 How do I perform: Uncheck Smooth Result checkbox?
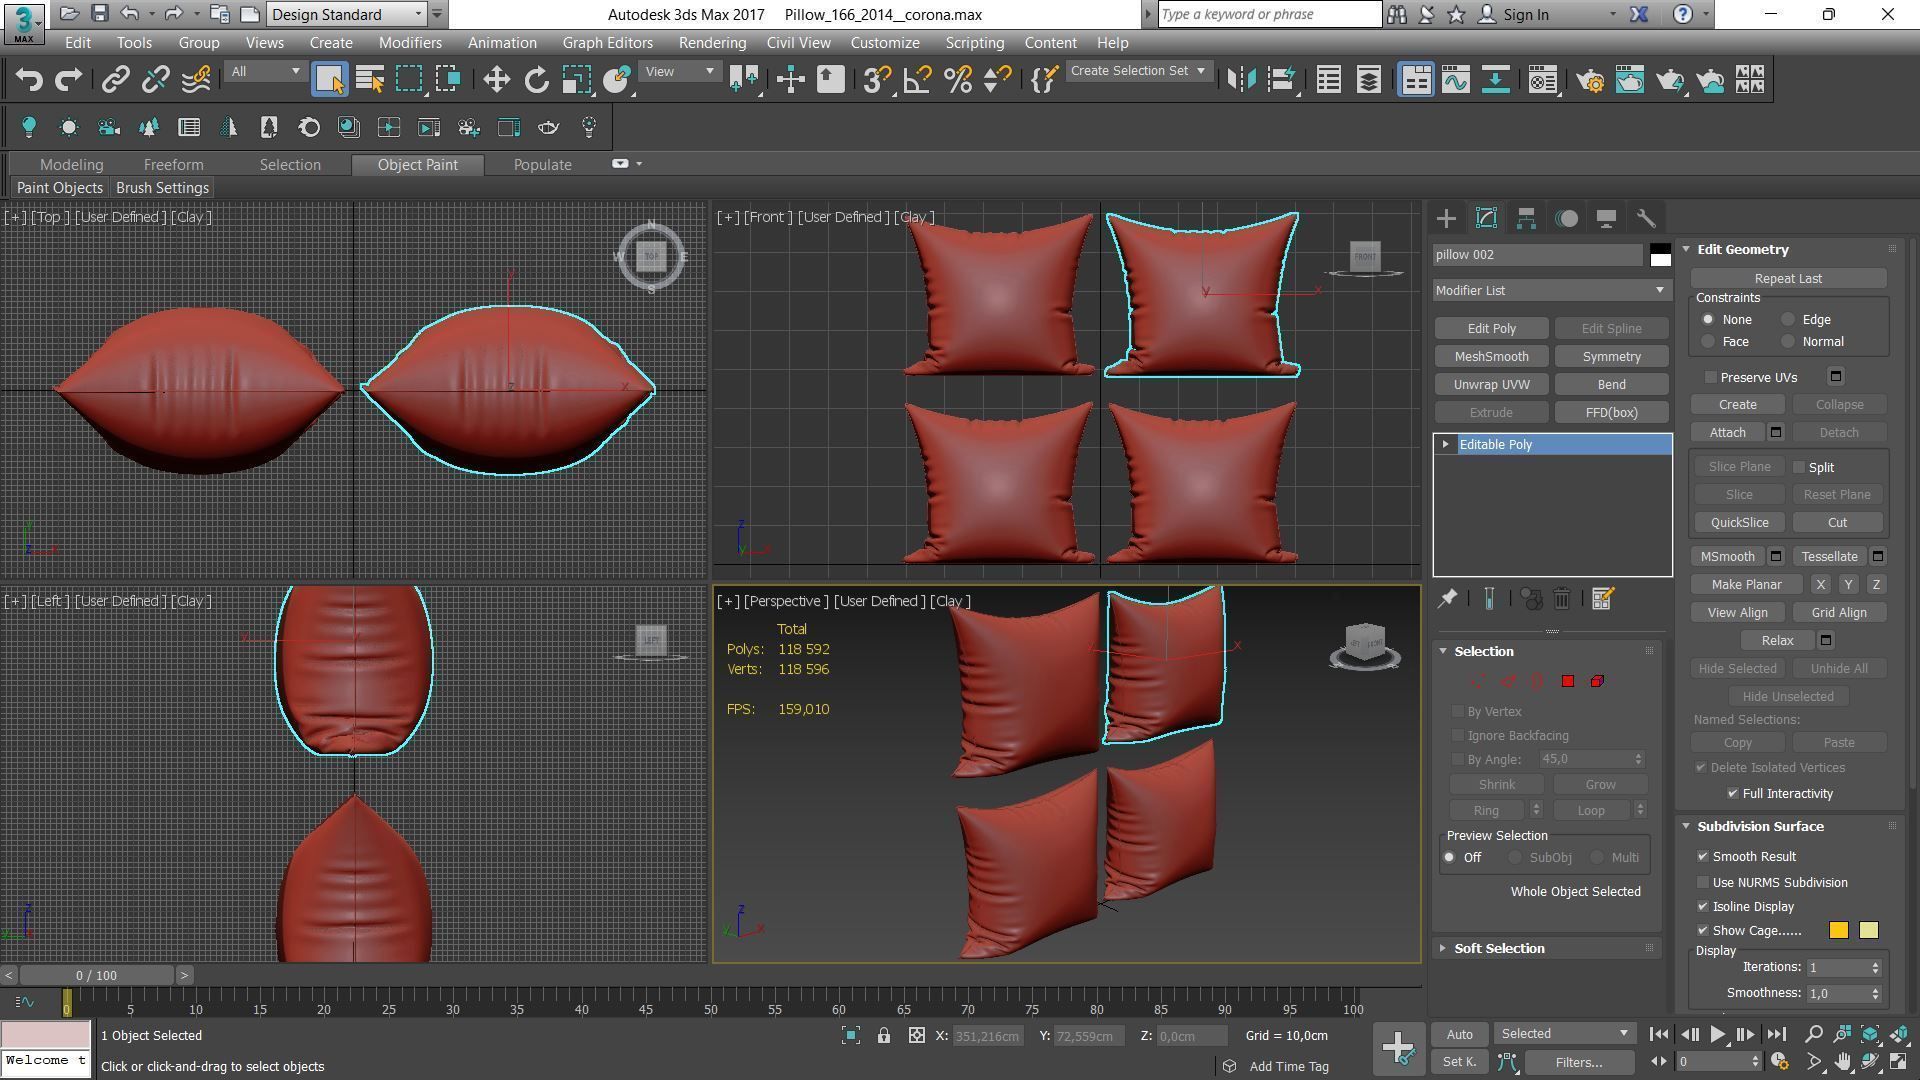click(1703, 857)
